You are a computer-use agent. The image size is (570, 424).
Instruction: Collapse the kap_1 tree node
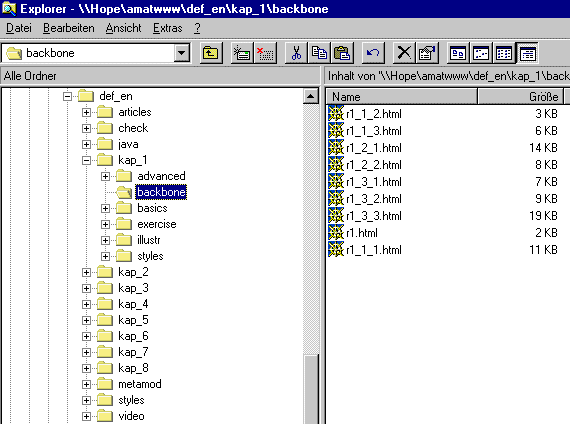point(86,160)
